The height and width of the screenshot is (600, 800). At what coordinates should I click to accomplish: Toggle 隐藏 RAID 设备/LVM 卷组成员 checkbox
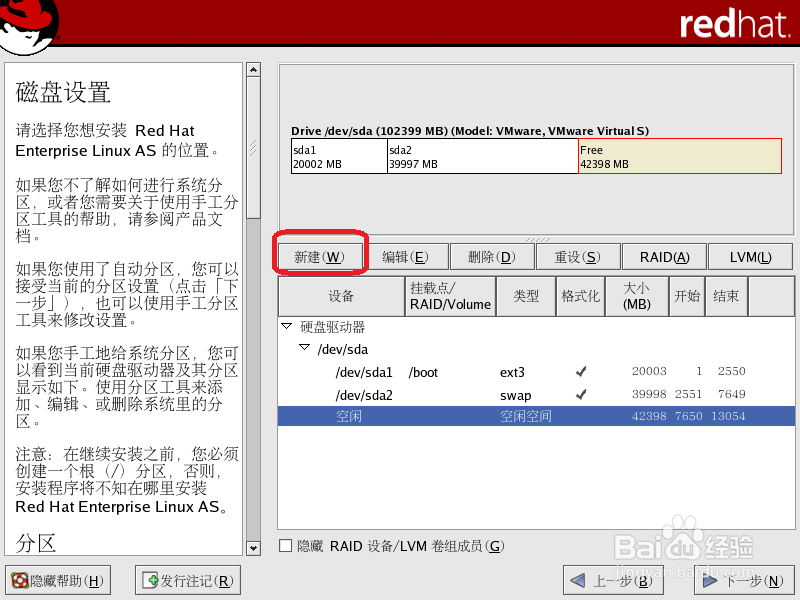coord(286,546)
